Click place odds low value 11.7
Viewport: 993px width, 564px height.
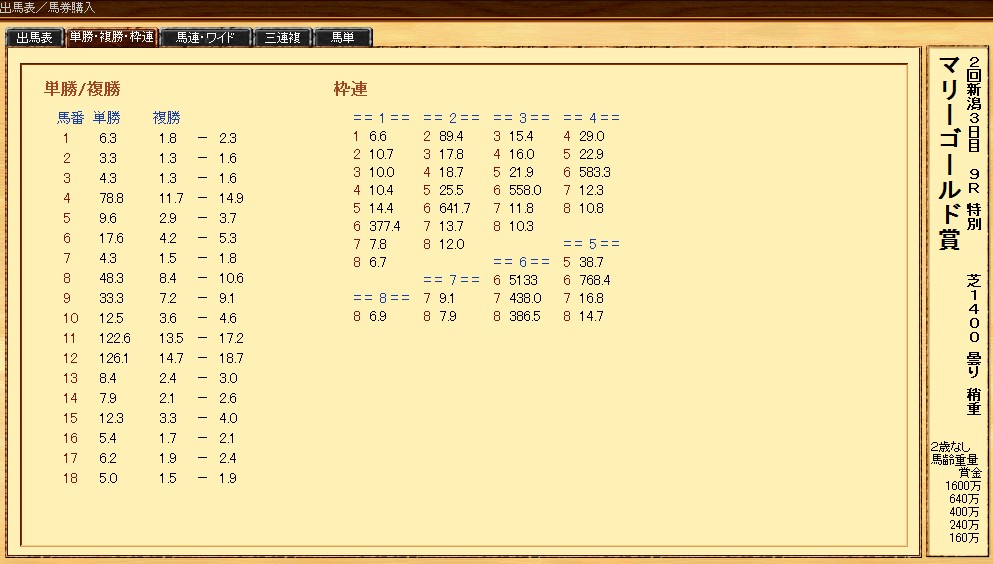tap(171, 198)
